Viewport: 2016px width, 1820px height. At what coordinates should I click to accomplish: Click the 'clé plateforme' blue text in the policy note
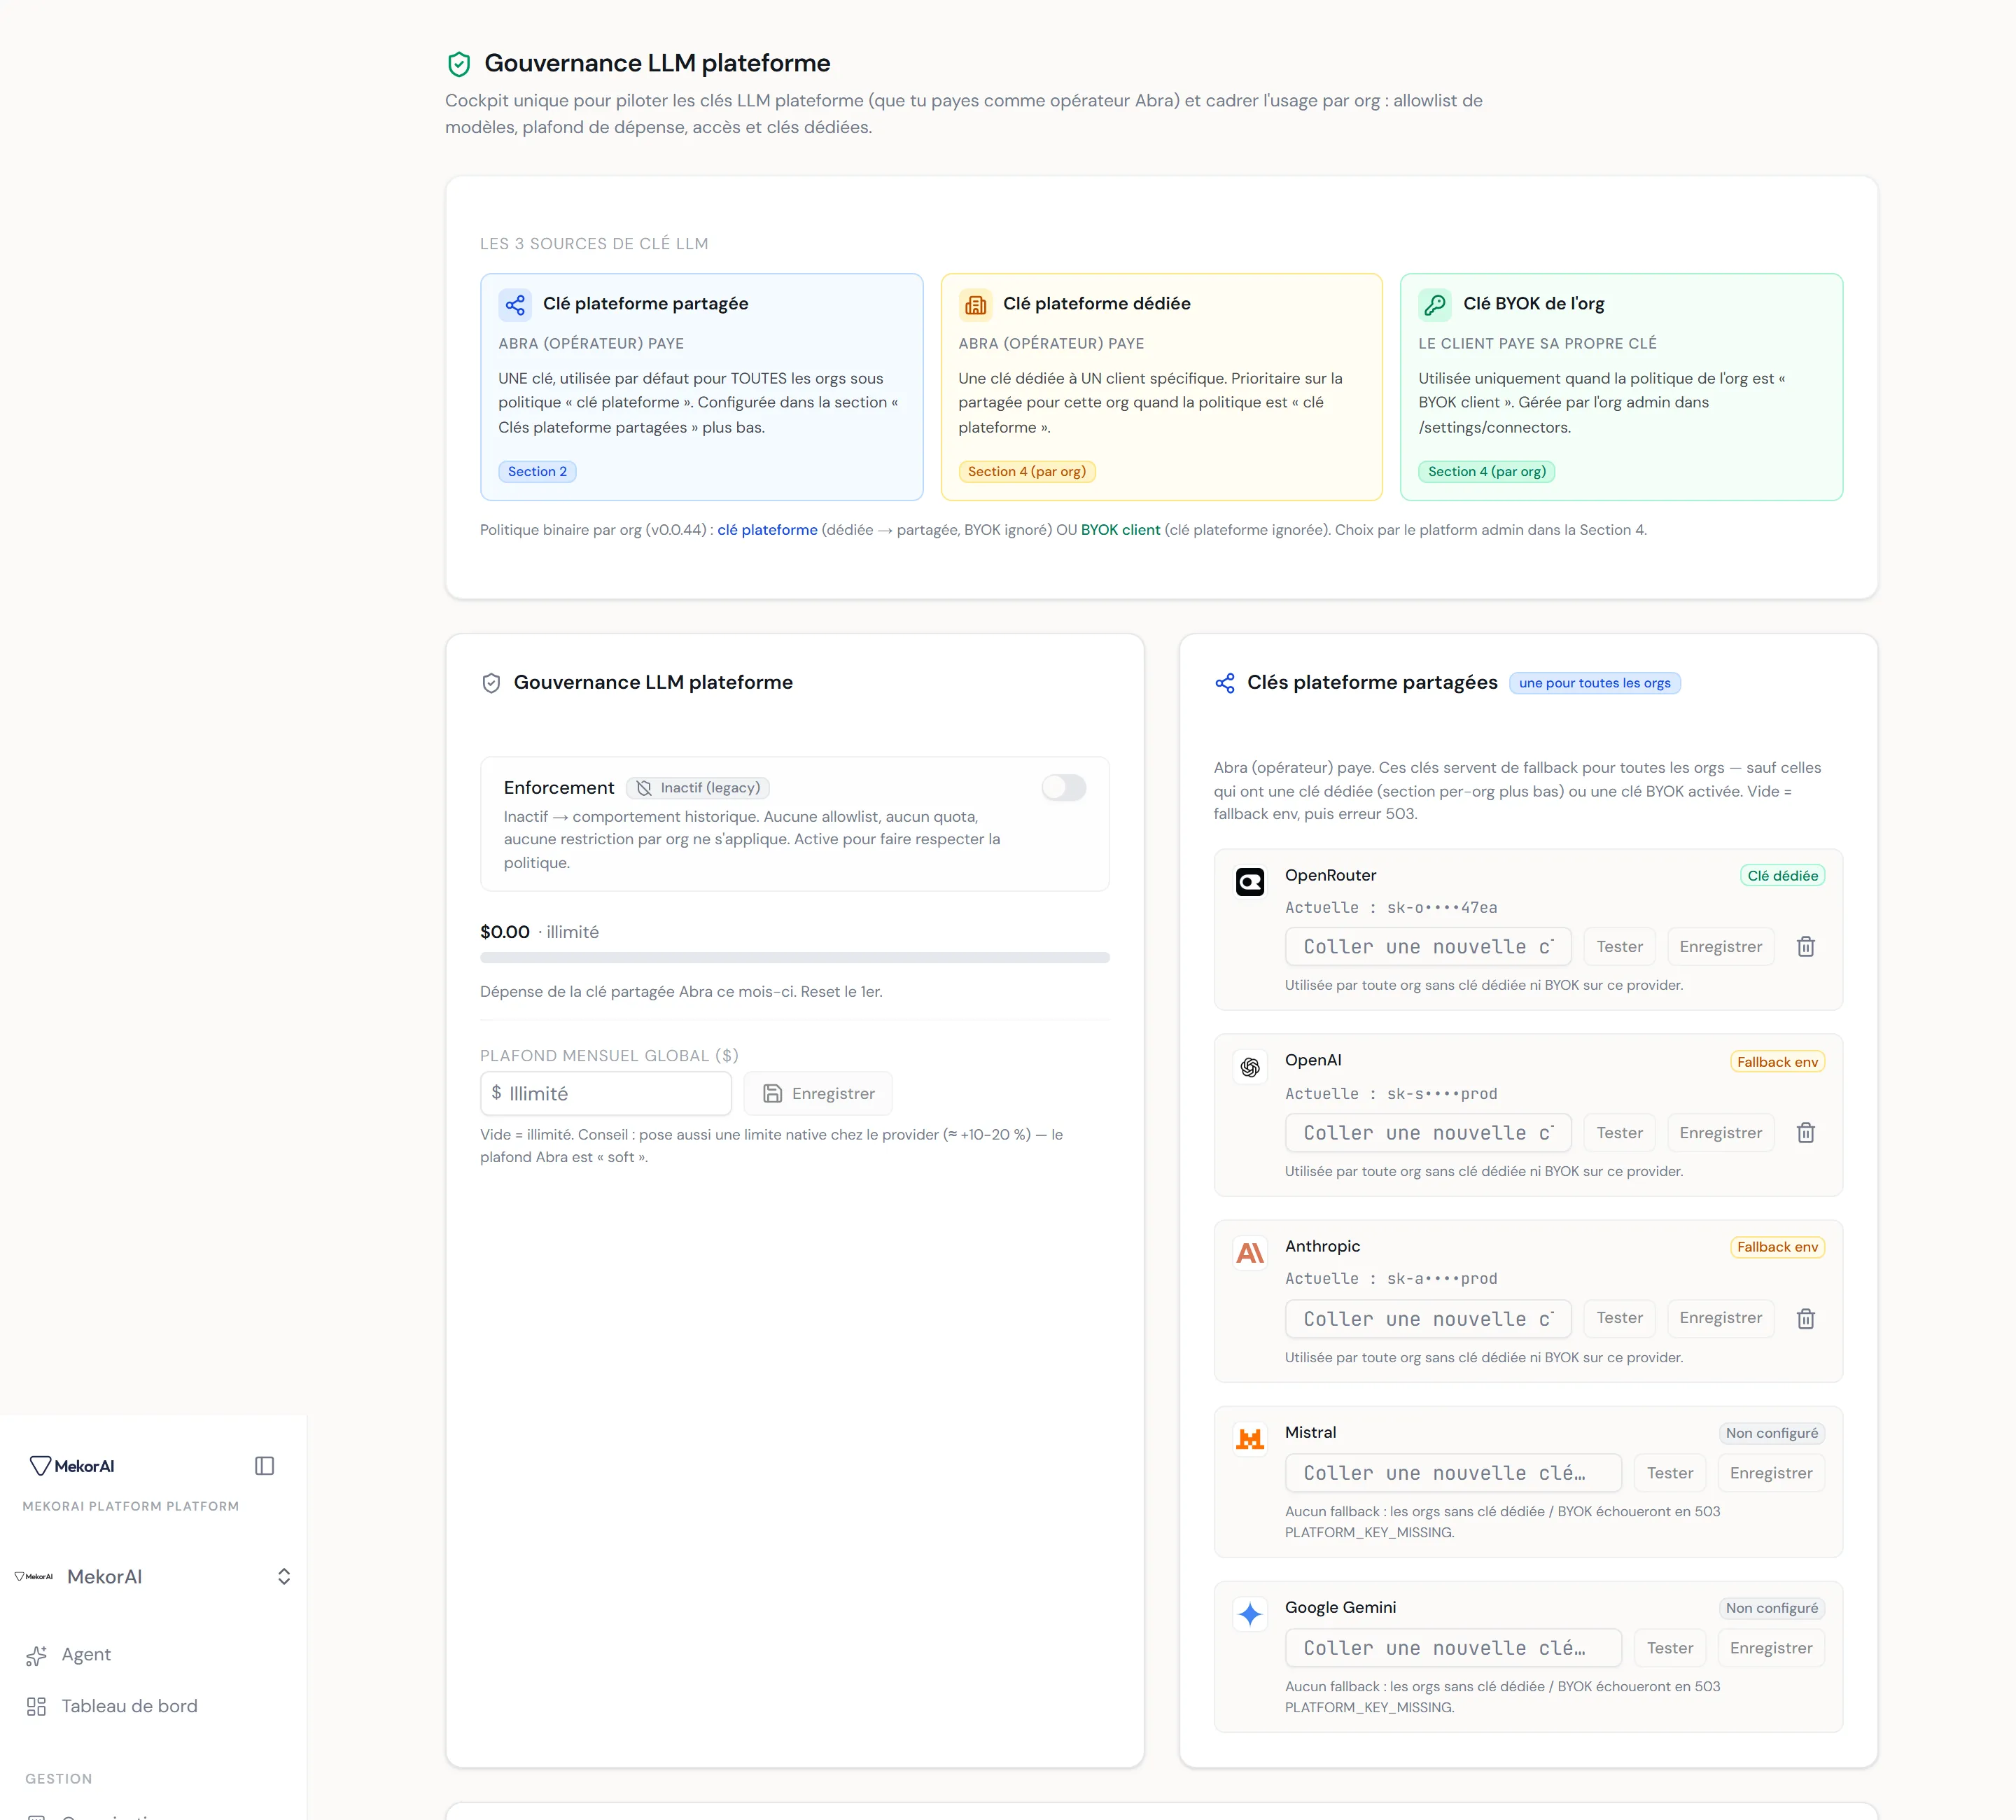tap(767, 530)
